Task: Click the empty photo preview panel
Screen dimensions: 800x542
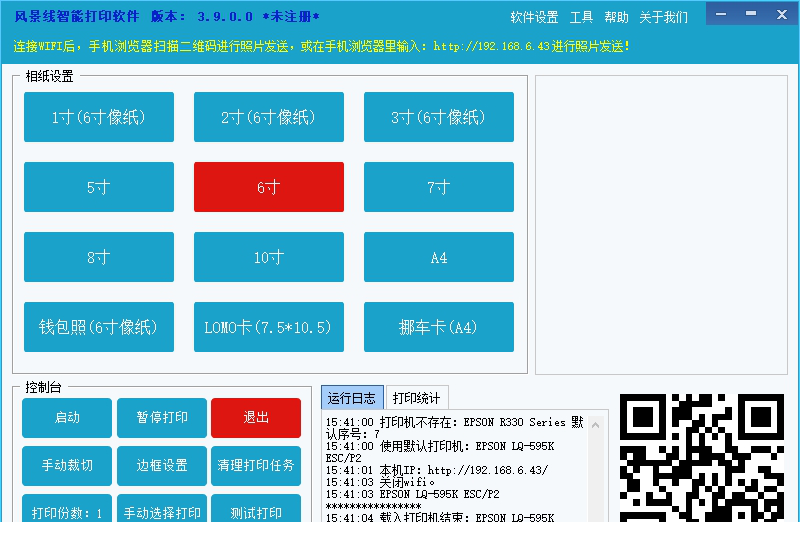Action: pos(661,225)
